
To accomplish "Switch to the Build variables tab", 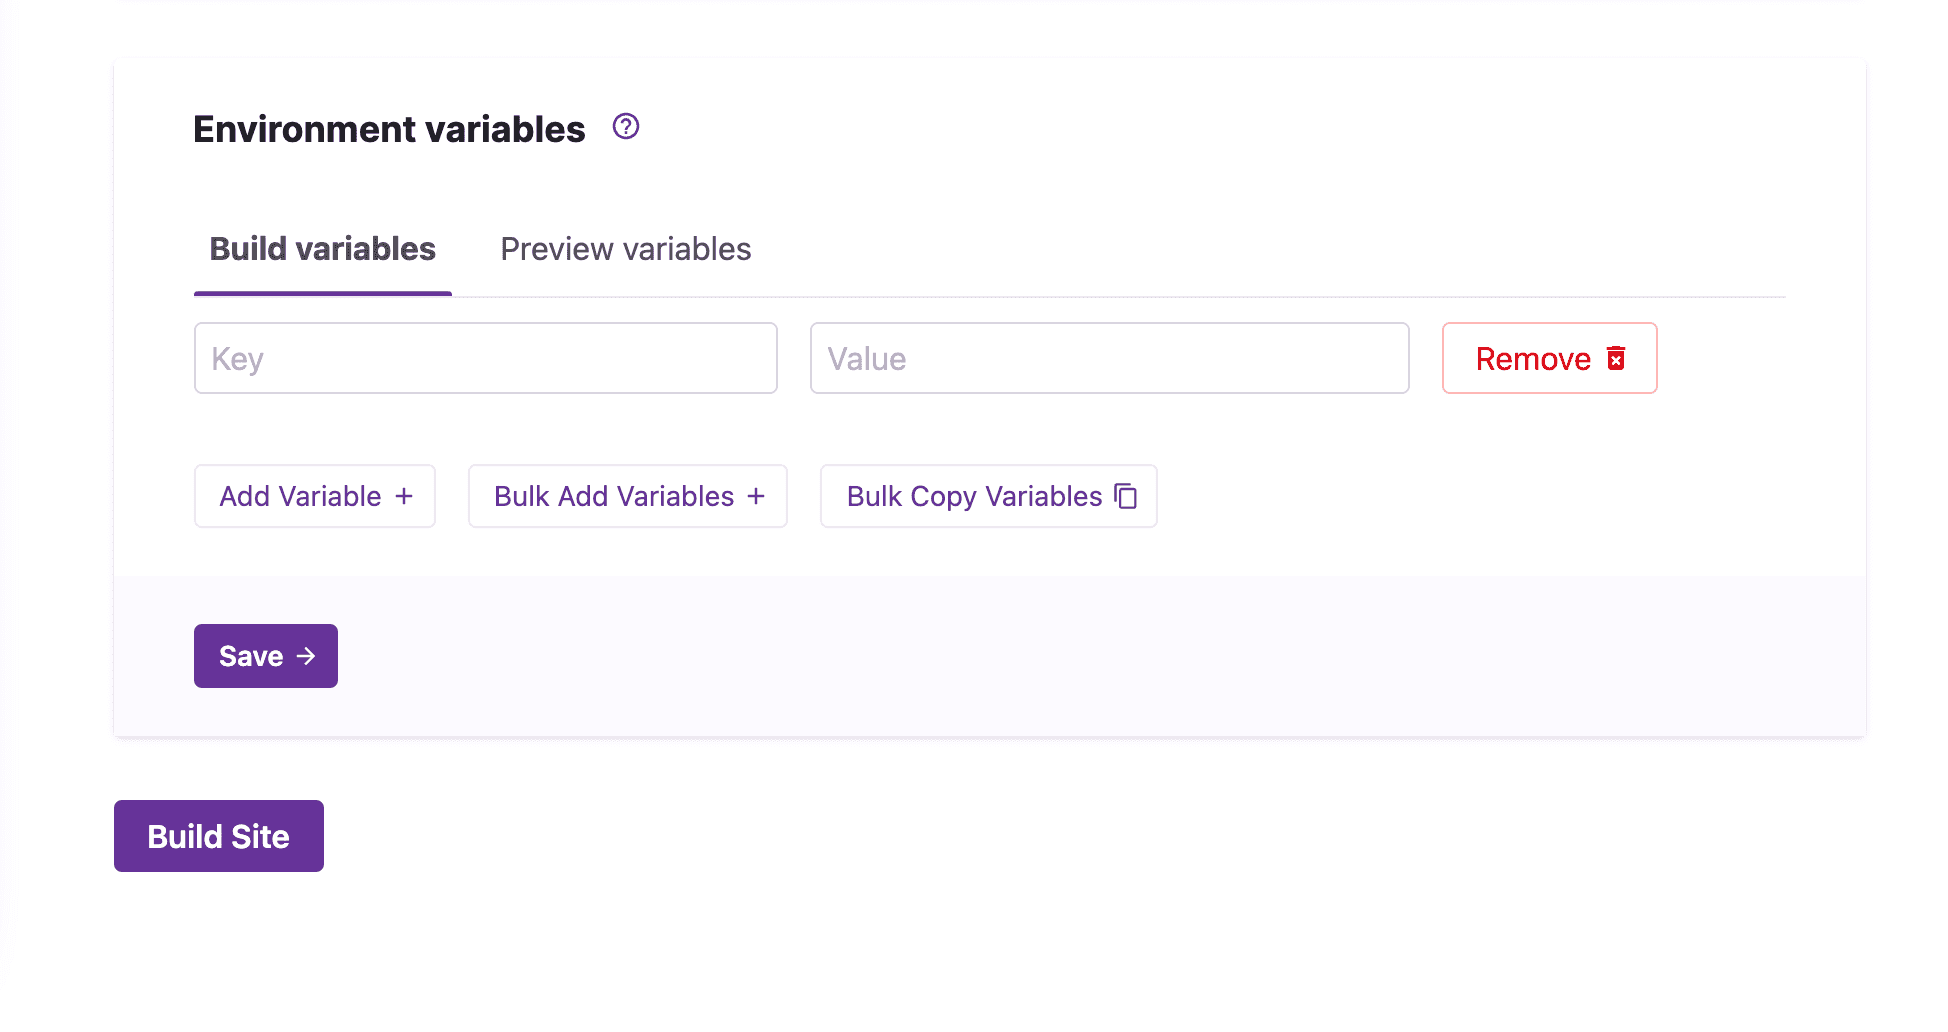I will 322,249.
